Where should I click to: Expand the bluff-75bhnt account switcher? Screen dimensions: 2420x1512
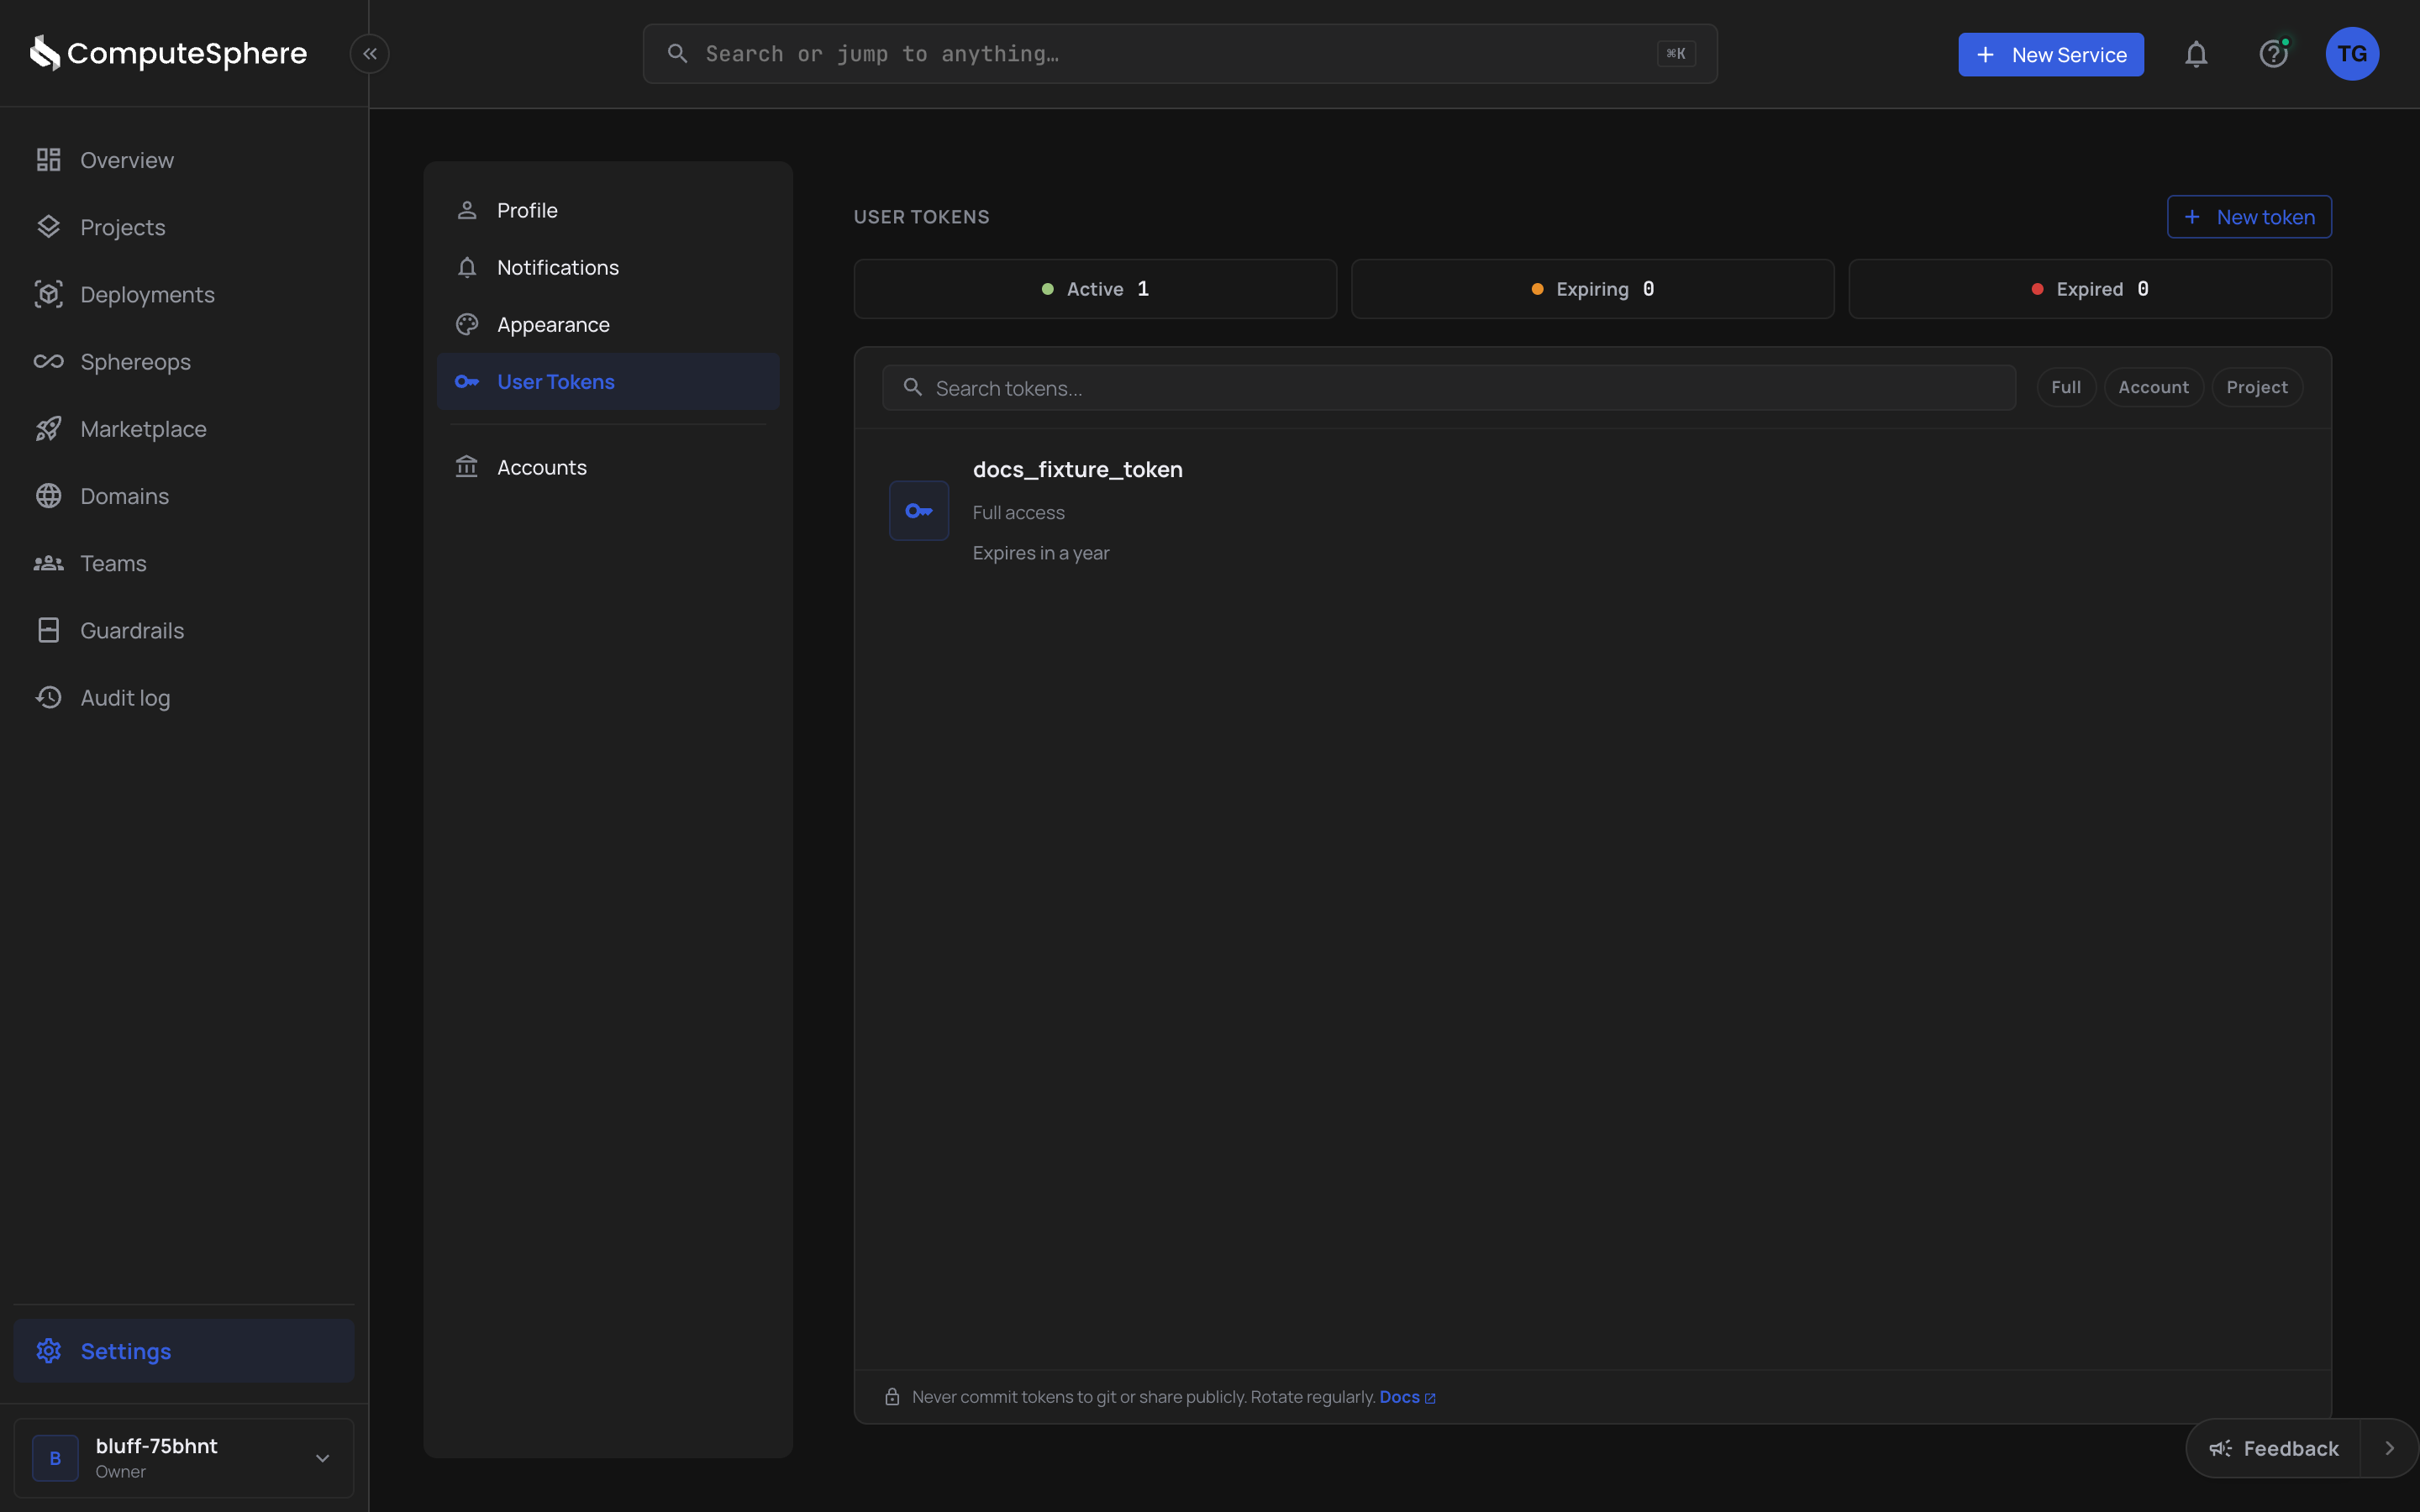[x=184, y=1458]
